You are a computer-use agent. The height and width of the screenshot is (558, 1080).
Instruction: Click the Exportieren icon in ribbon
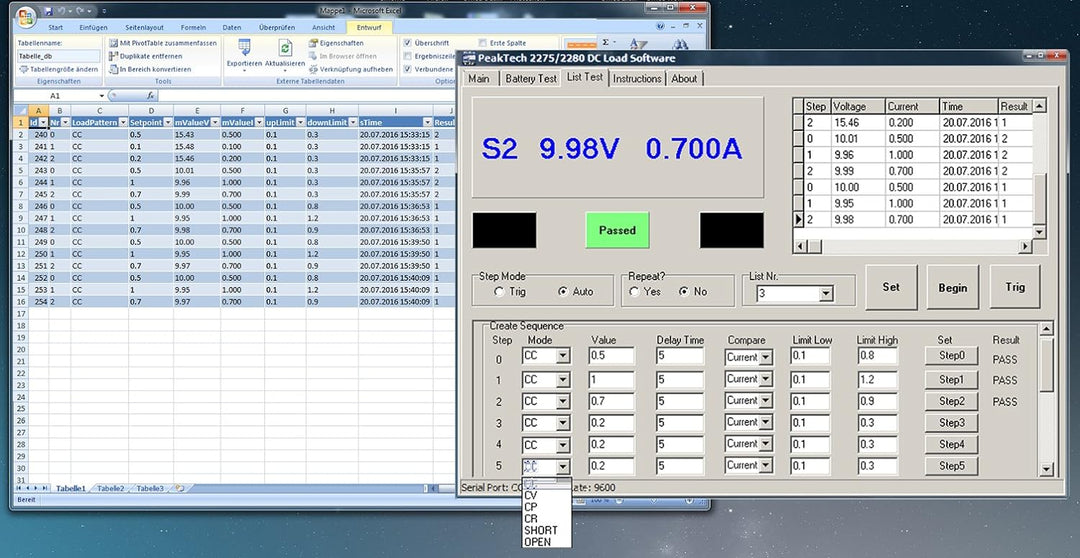(244, 48)
